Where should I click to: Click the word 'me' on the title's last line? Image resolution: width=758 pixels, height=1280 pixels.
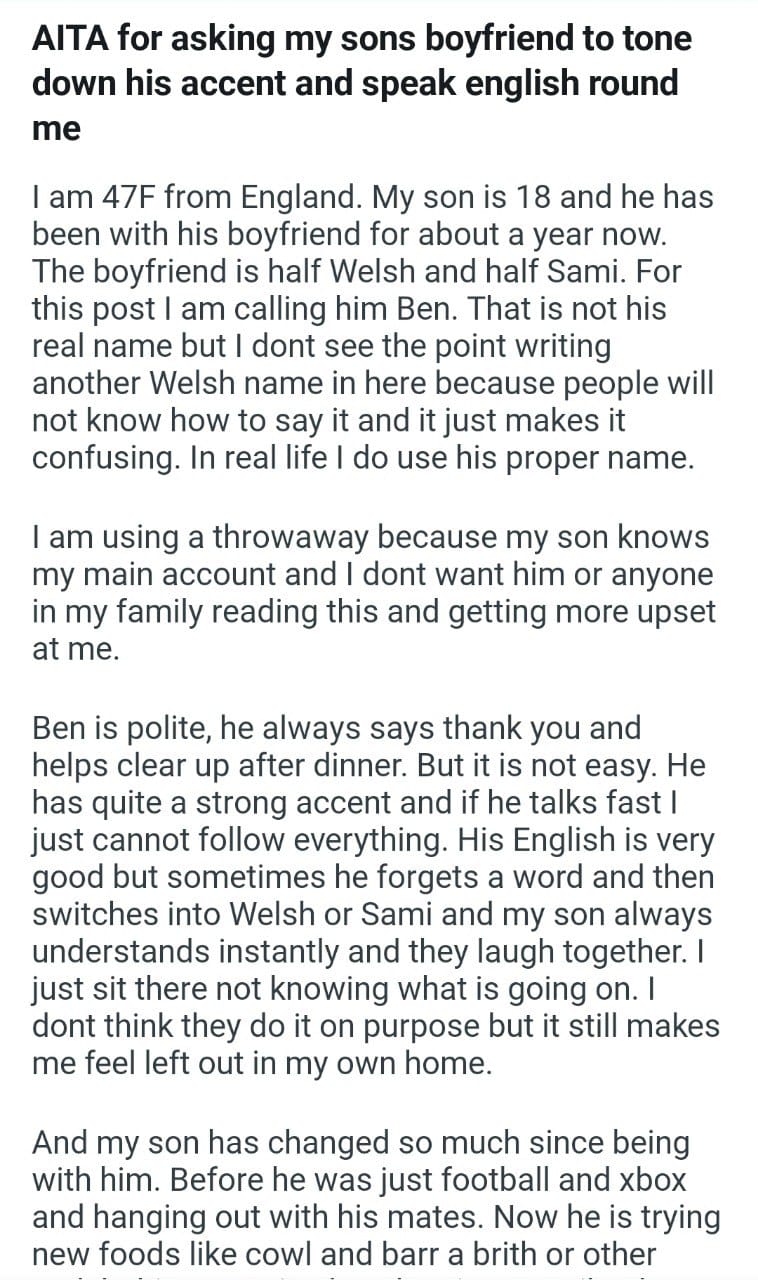(56, 129)
